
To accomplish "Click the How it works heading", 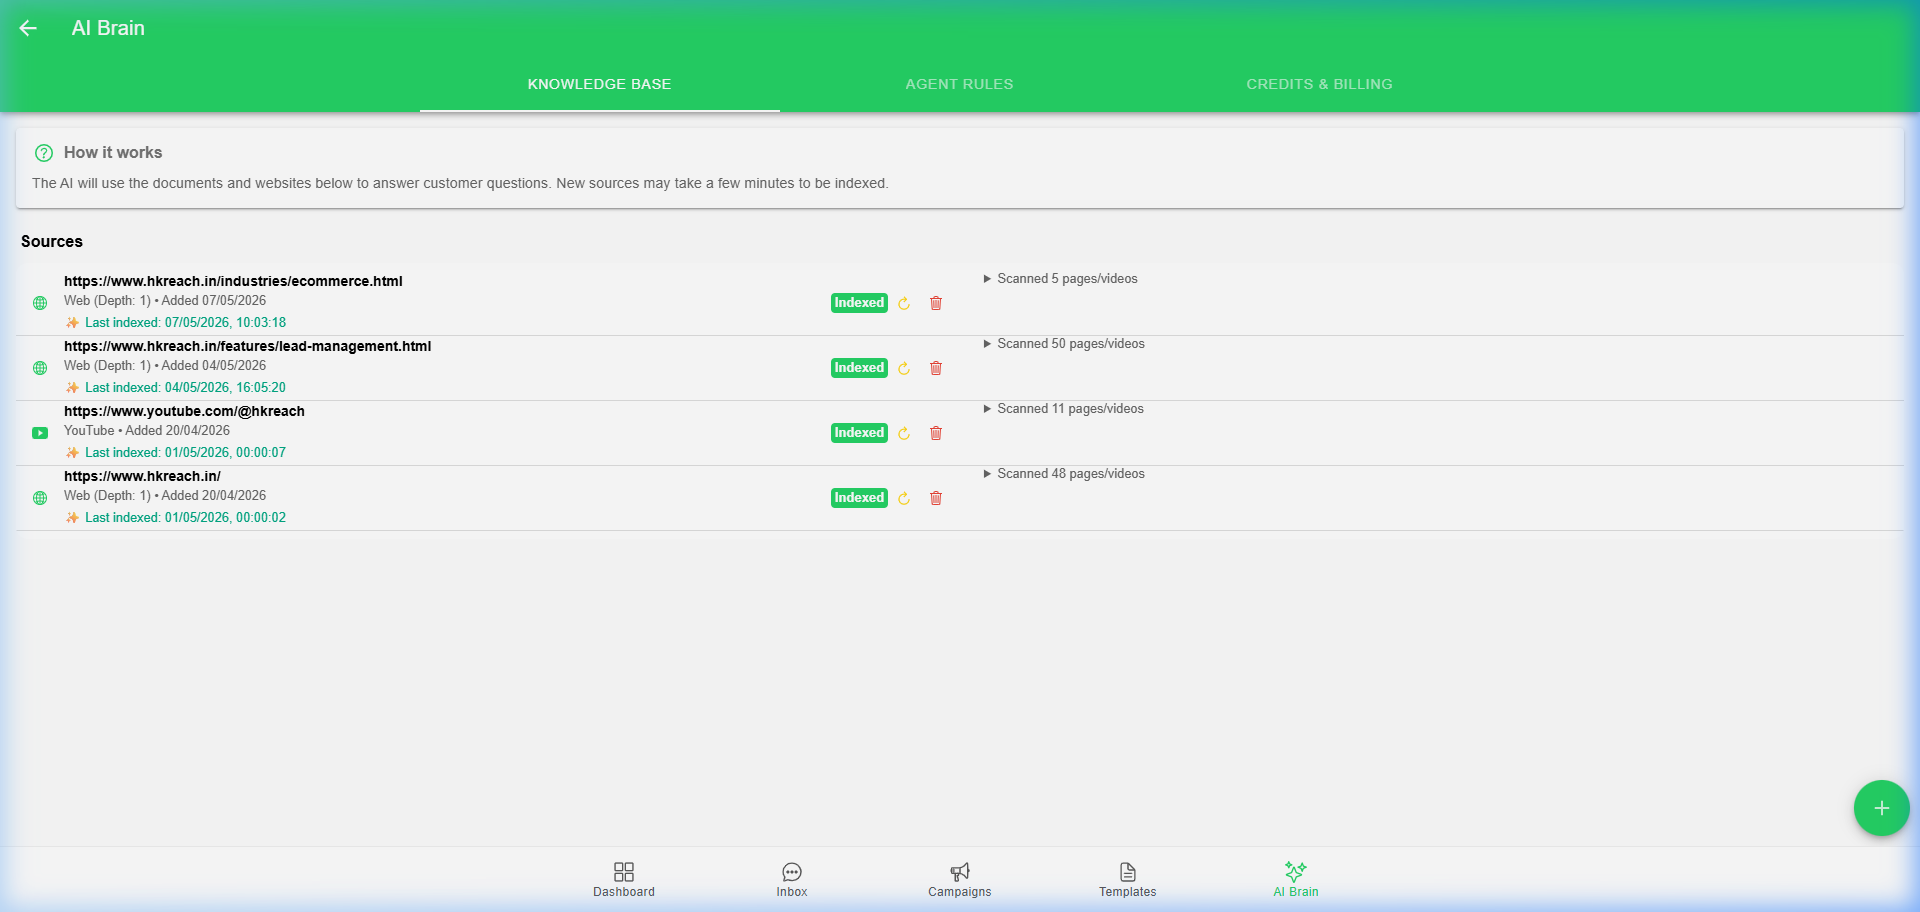I will [x=113, y=152].
